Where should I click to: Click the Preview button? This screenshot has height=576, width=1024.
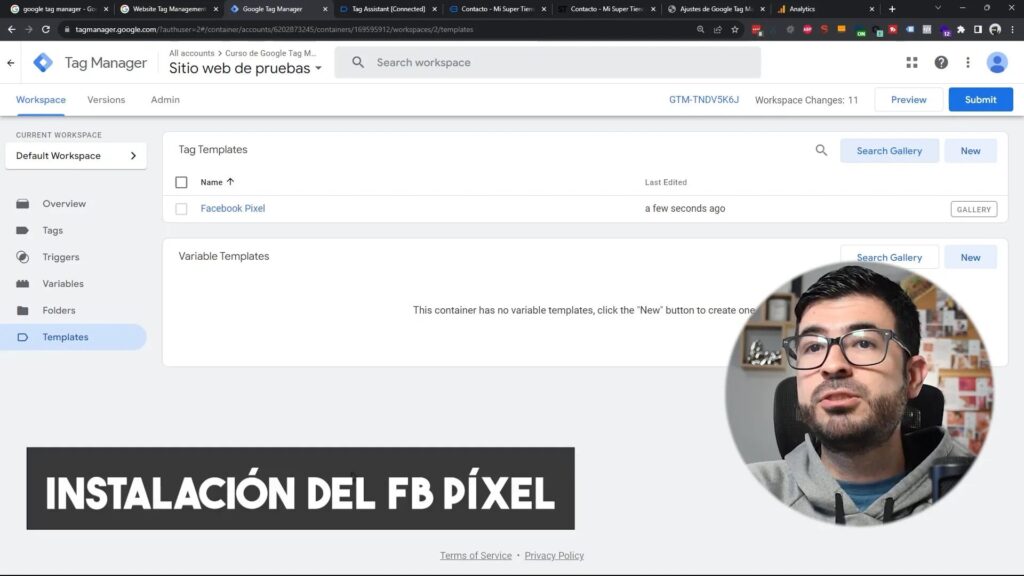click(908, 100)
